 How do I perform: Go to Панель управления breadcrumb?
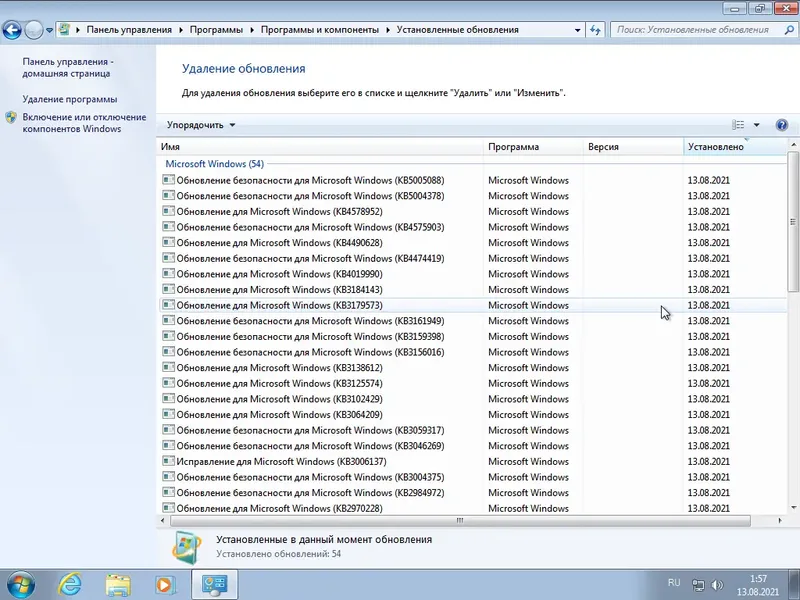coord(129,30)
